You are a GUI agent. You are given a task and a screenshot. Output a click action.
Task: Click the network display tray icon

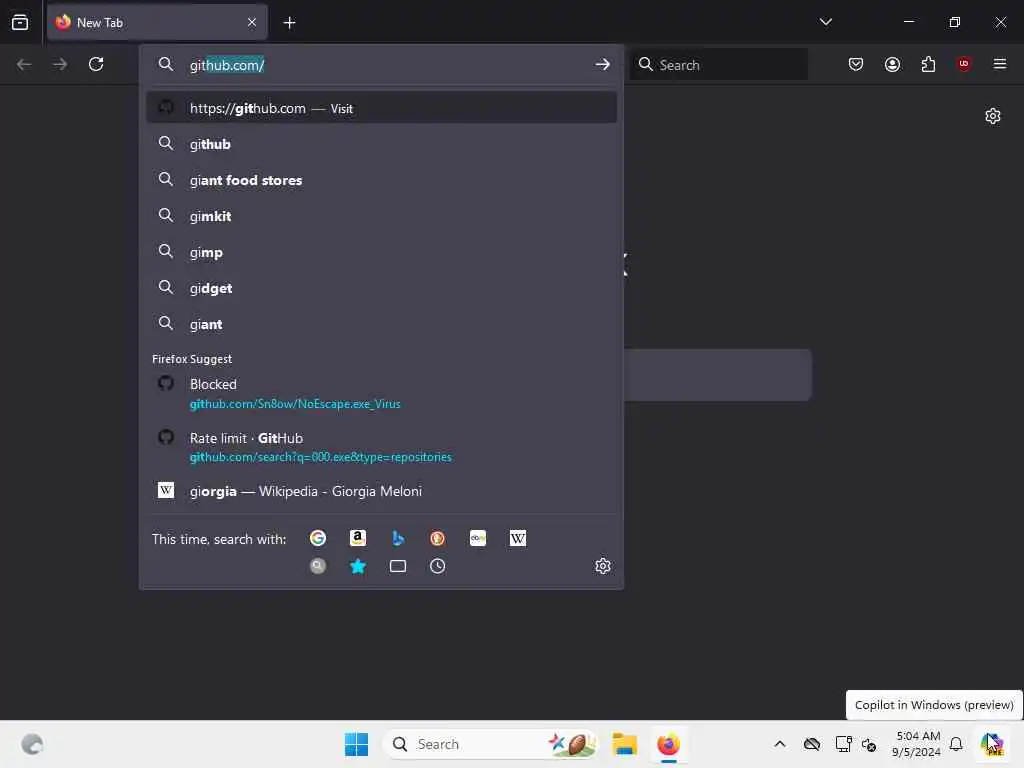pyautogui.click(x=843, y=744)
